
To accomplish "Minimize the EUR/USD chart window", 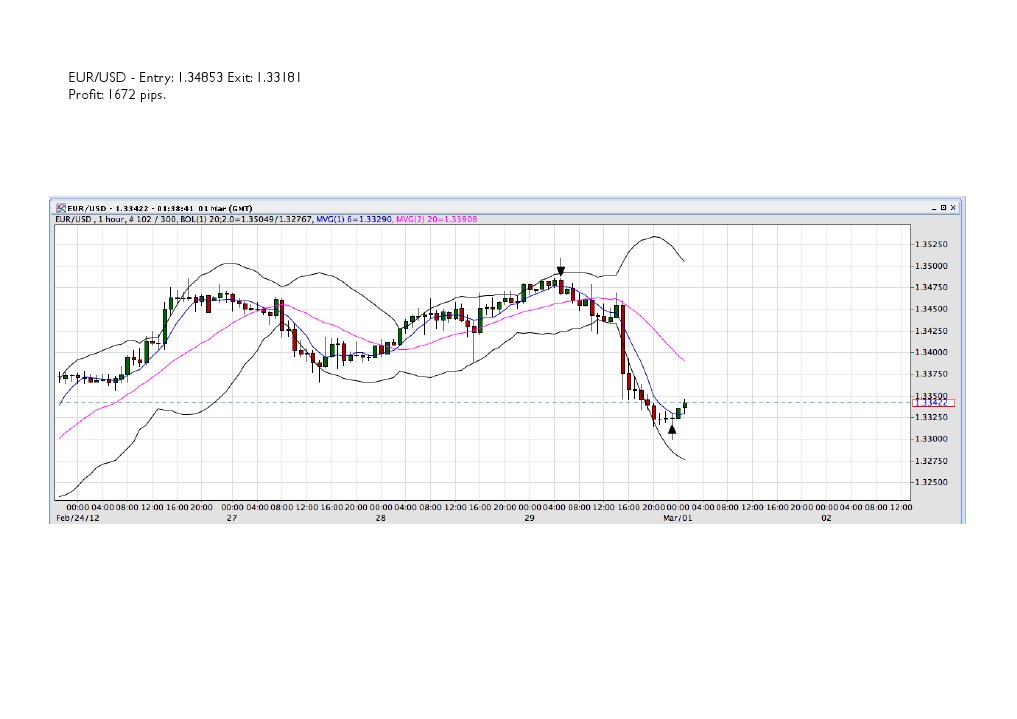I will point(934,208).
